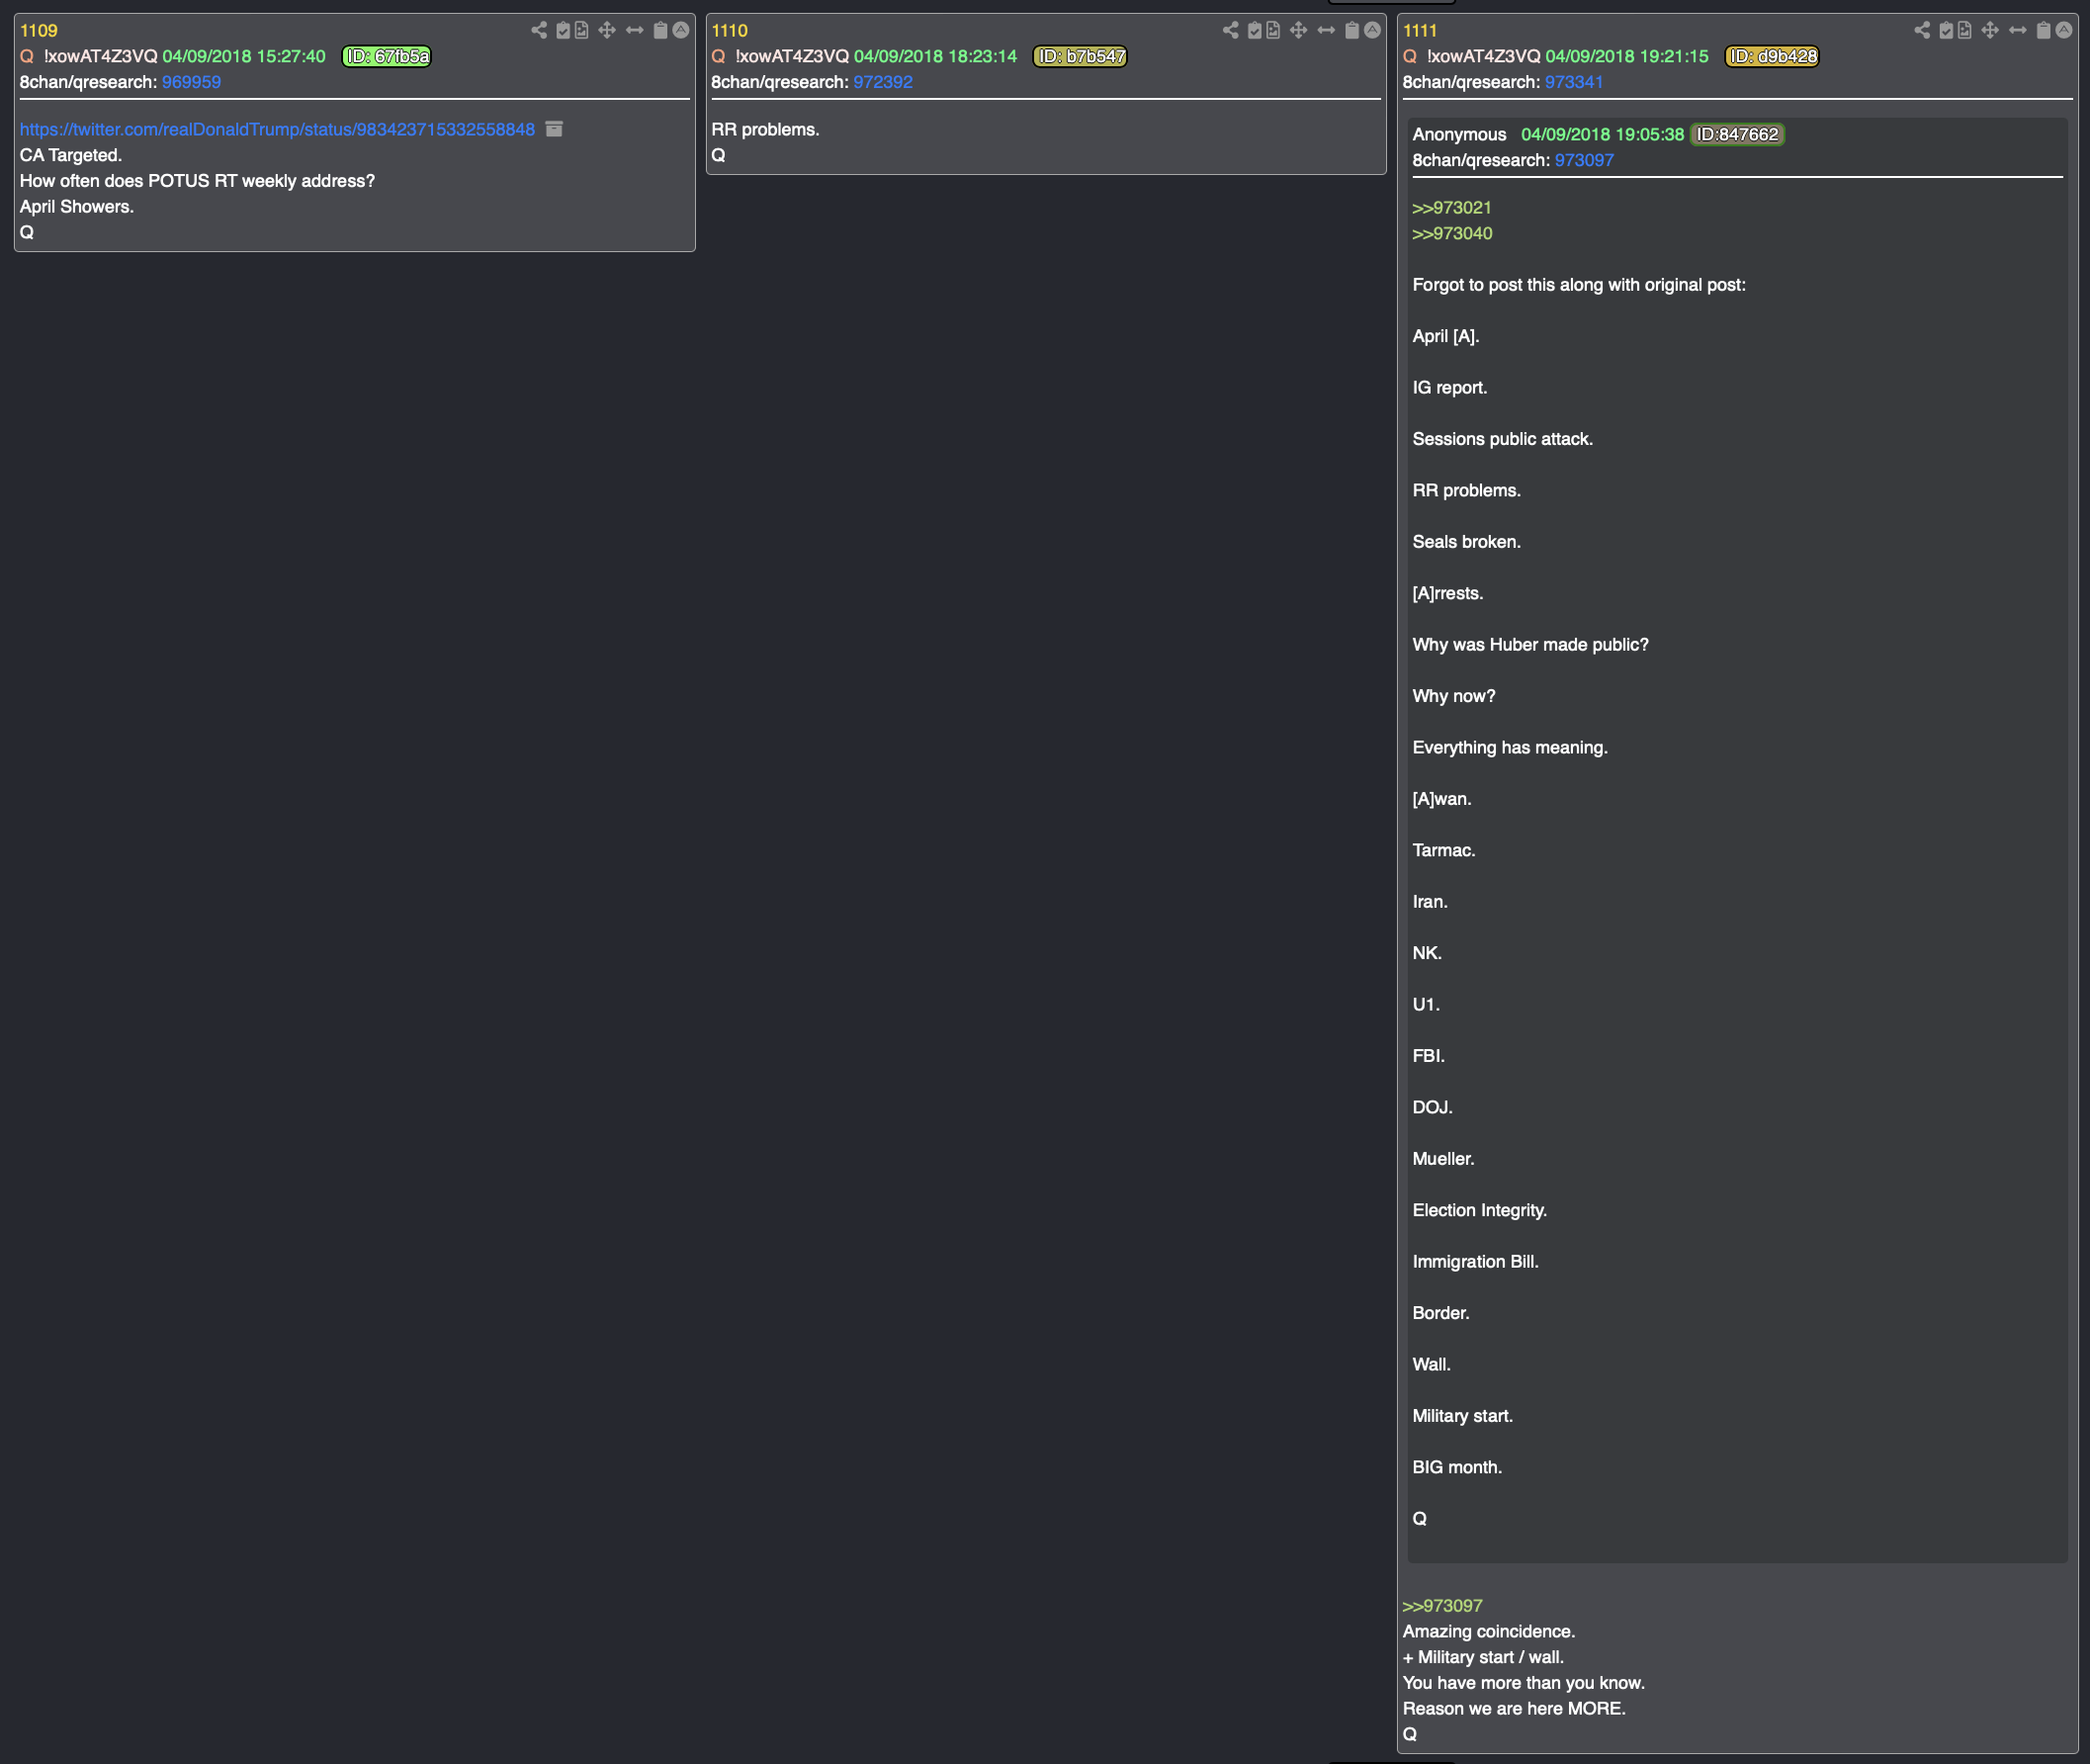Click the circular up-arrow icon on post 1111
This screenshot has height=1764, width=2090.
click(2064, 30)
